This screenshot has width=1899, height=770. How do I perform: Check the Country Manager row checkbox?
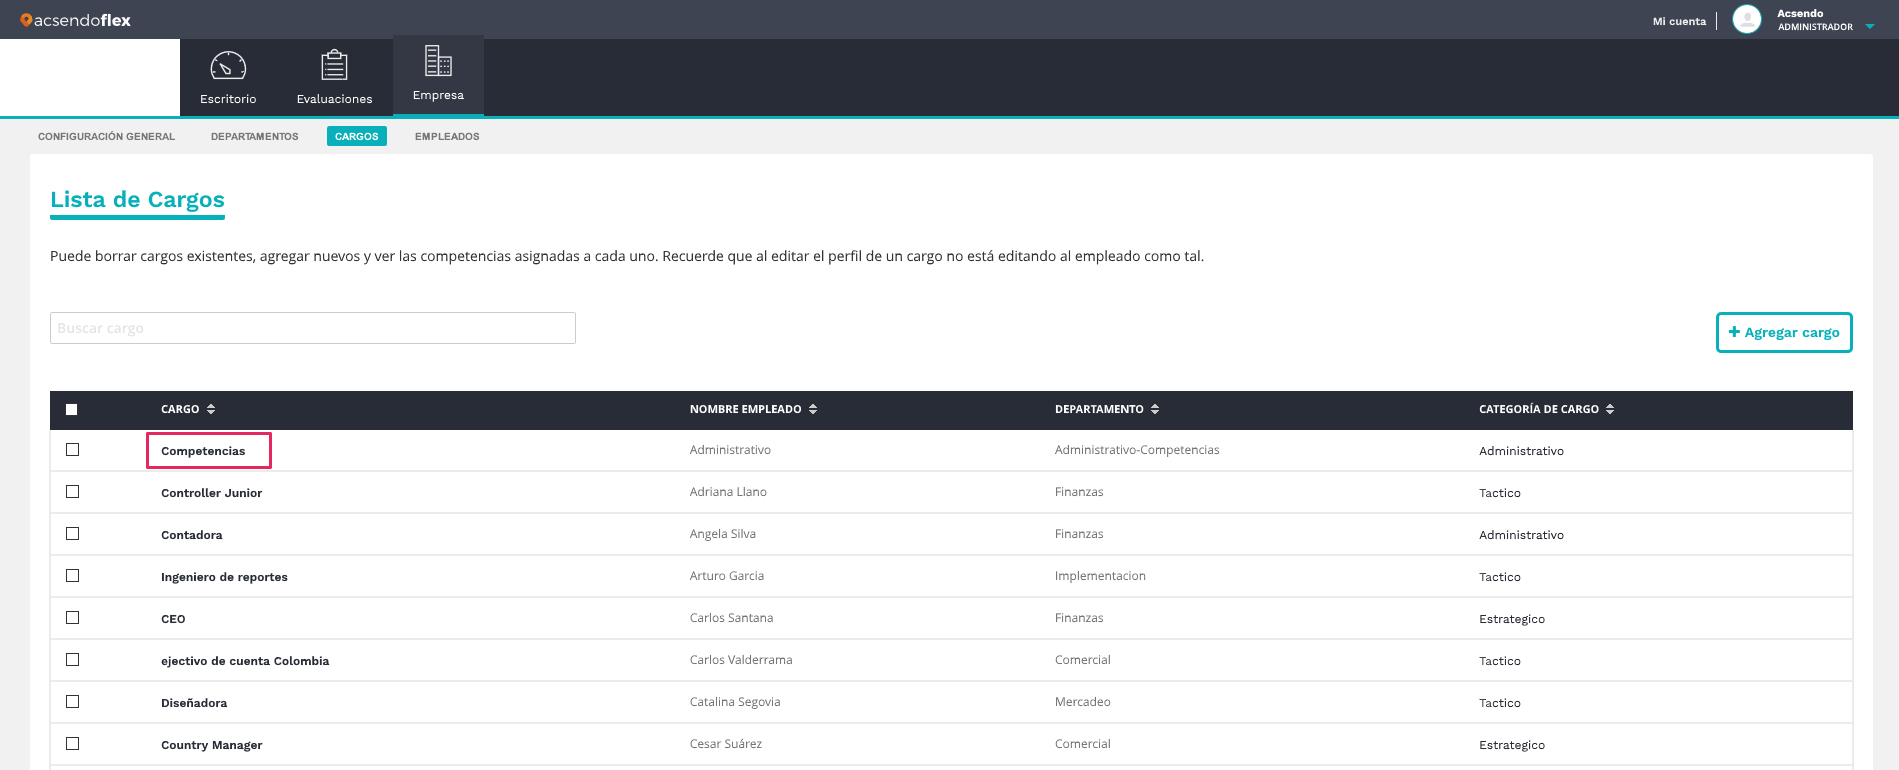[72, 744]
